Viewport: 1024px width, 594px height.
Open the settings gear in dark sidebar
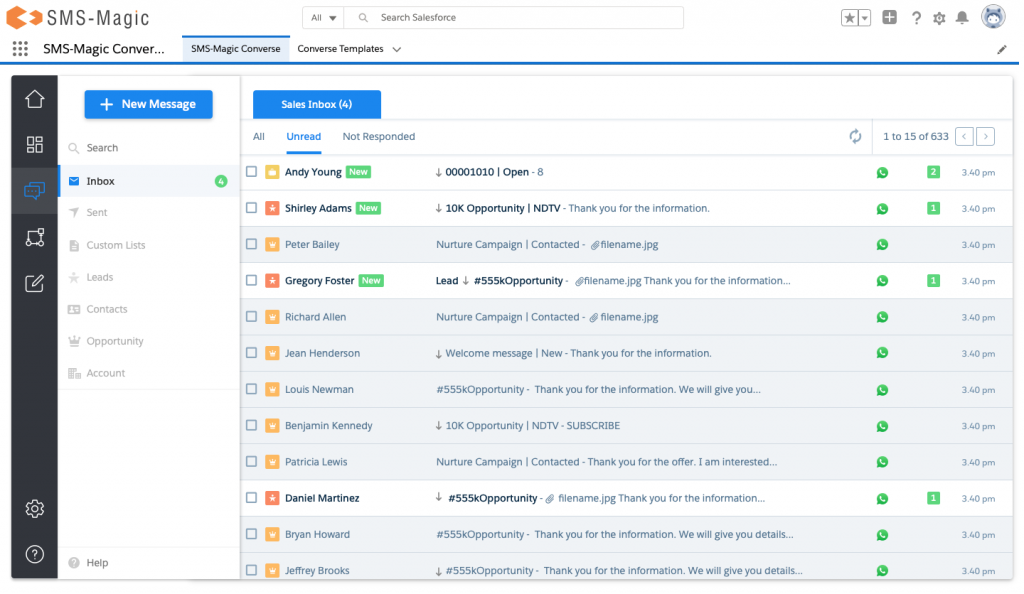click(35, 508)
